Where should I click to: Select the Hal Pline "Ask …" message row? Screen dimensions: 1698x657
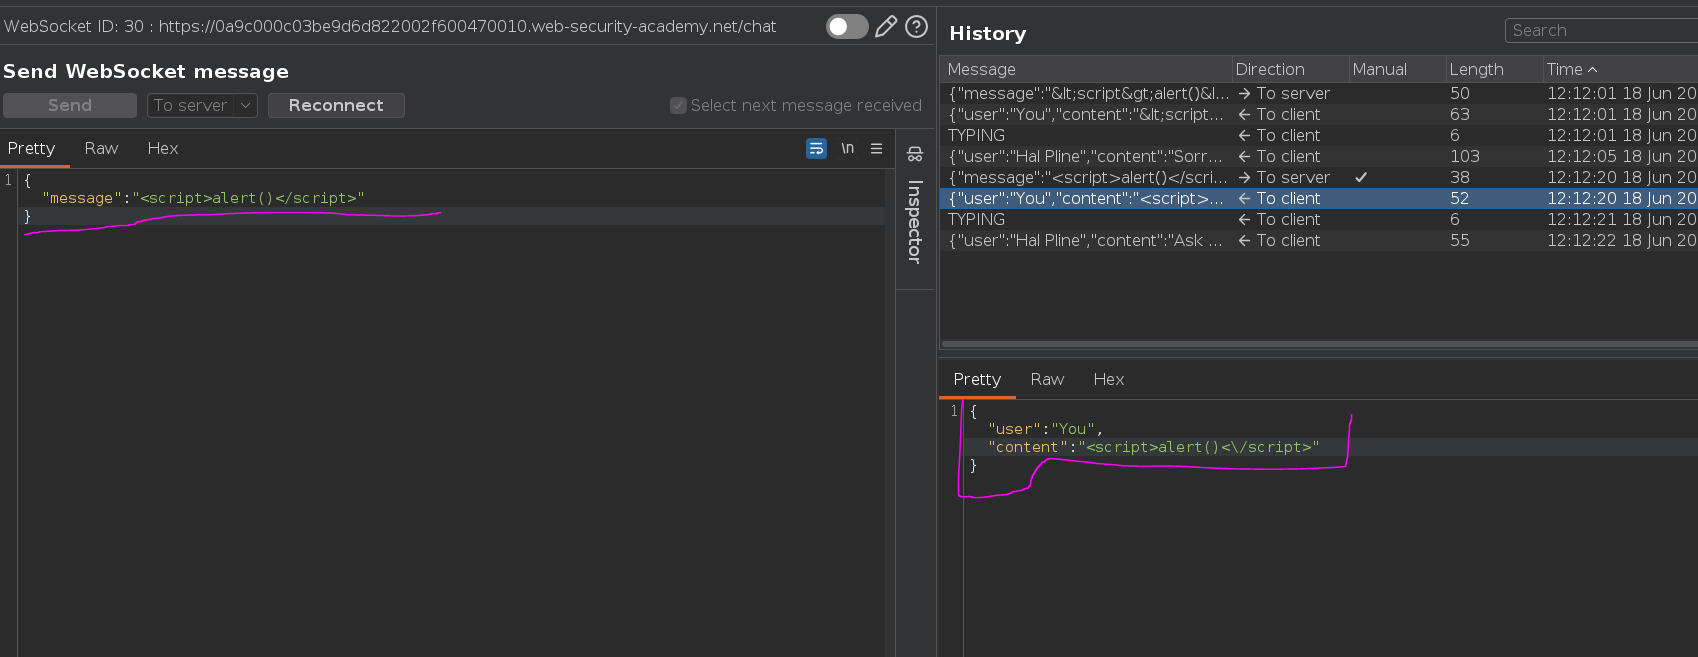point(1319,240)
